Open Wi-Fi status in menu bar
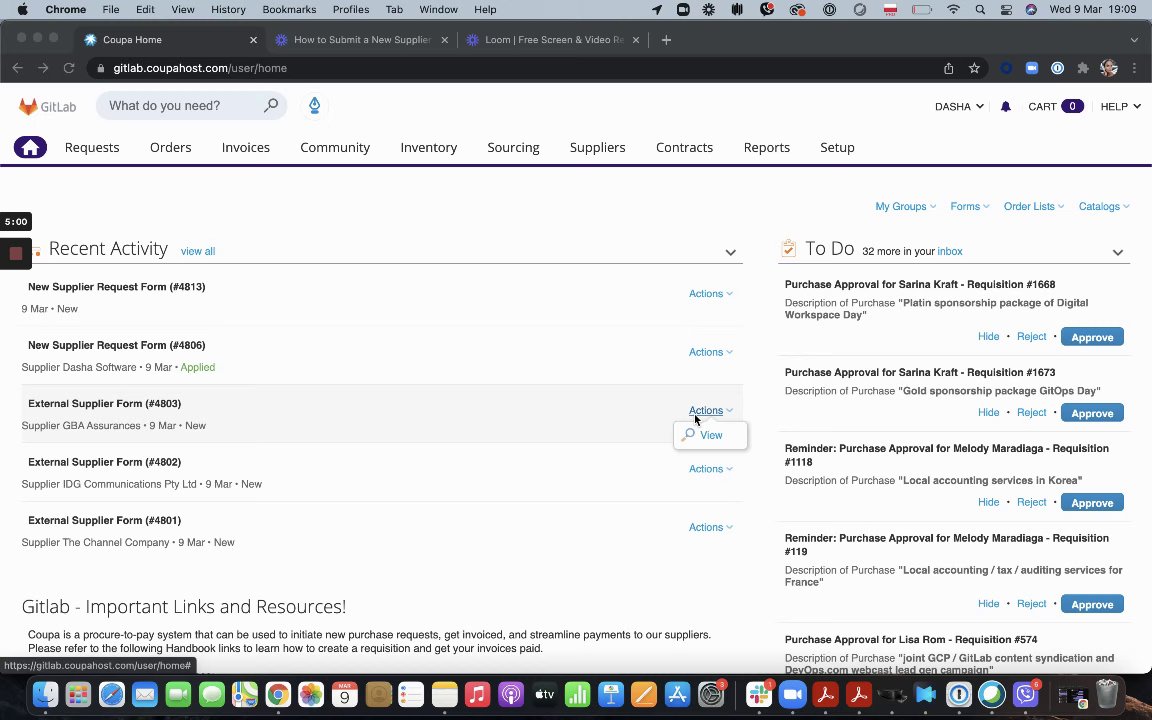 click(x=954, y=10)
